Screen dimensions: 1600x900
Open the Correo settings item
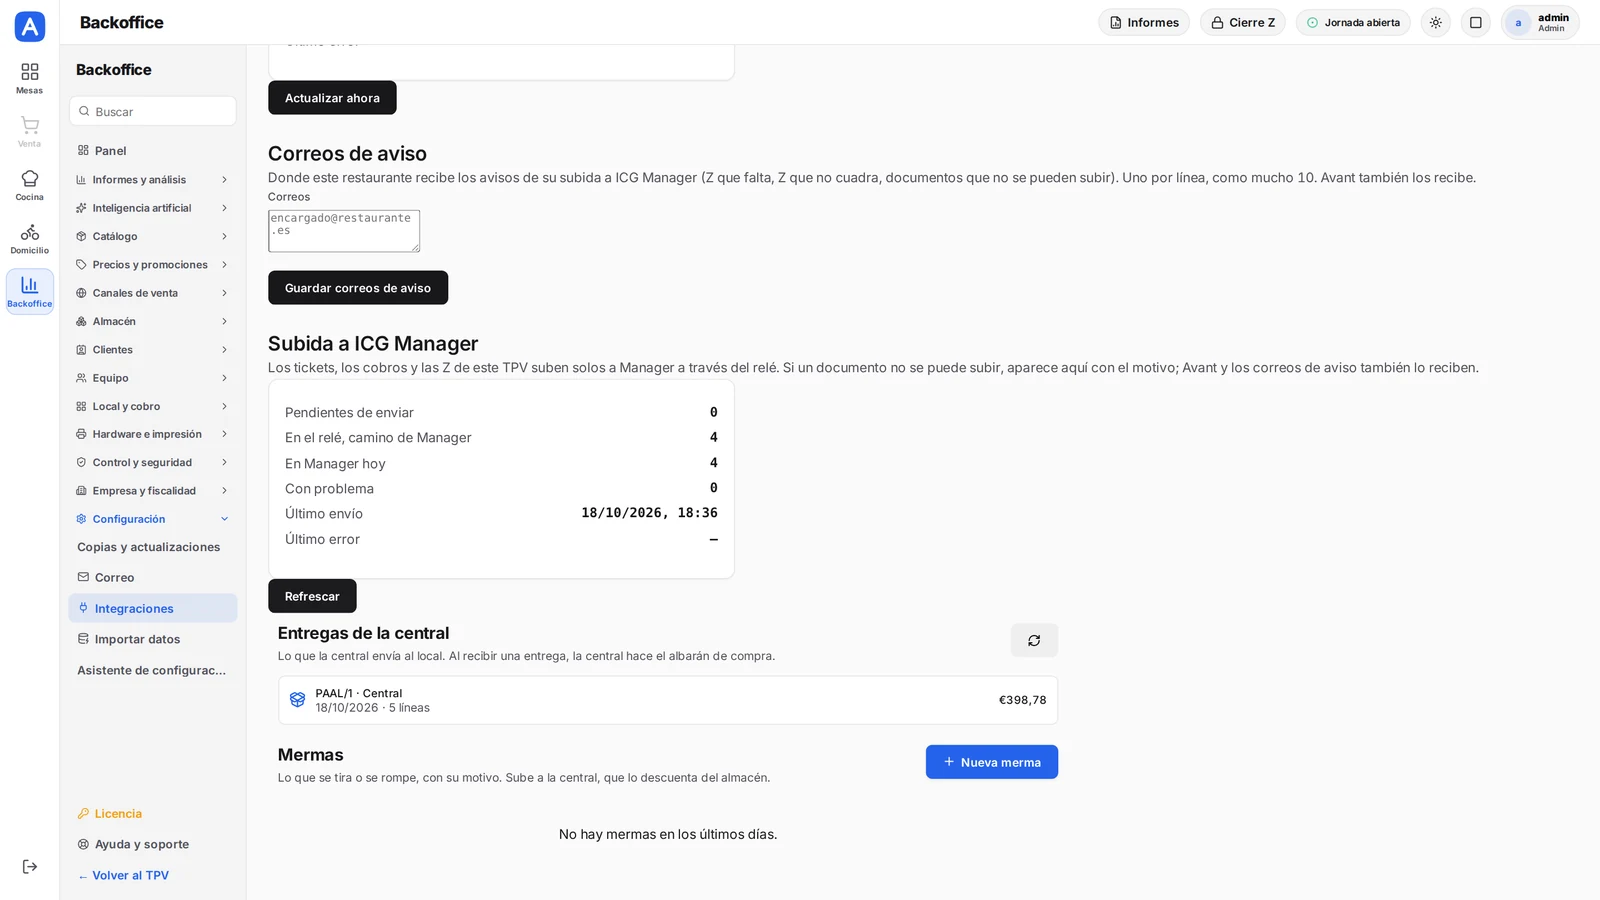click(x=153, y=577)
